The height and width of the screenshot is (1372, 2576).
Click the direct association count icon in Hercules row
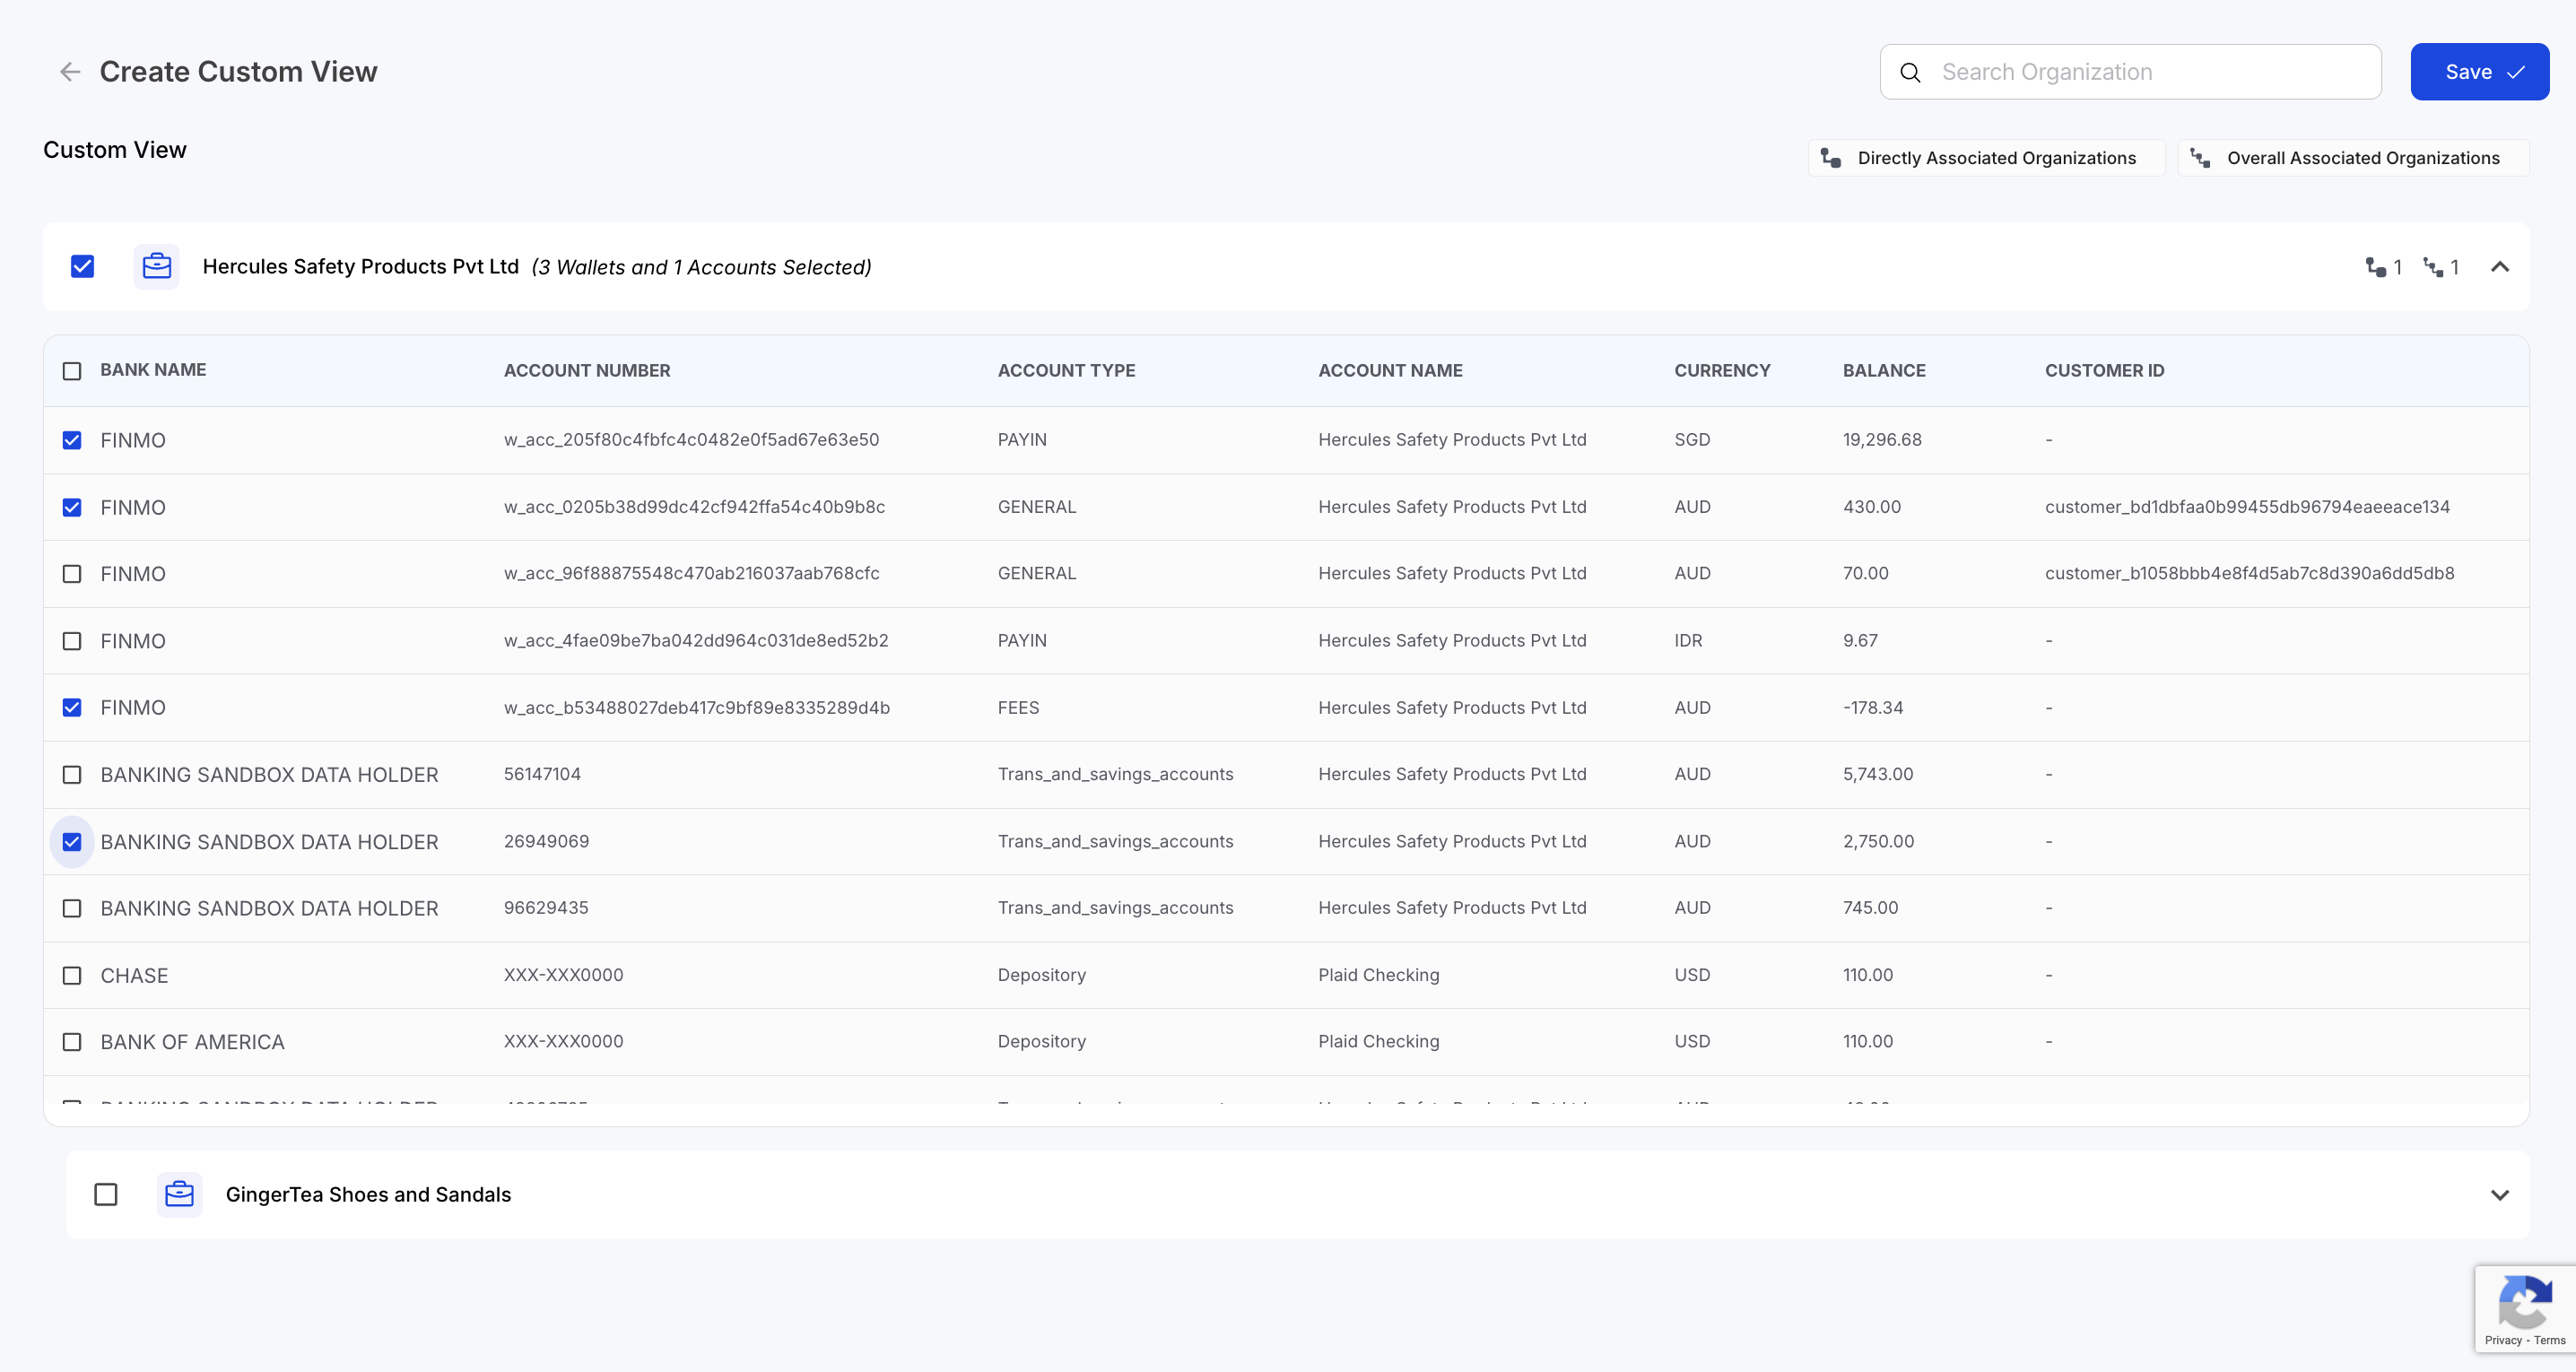point(2376,267)
